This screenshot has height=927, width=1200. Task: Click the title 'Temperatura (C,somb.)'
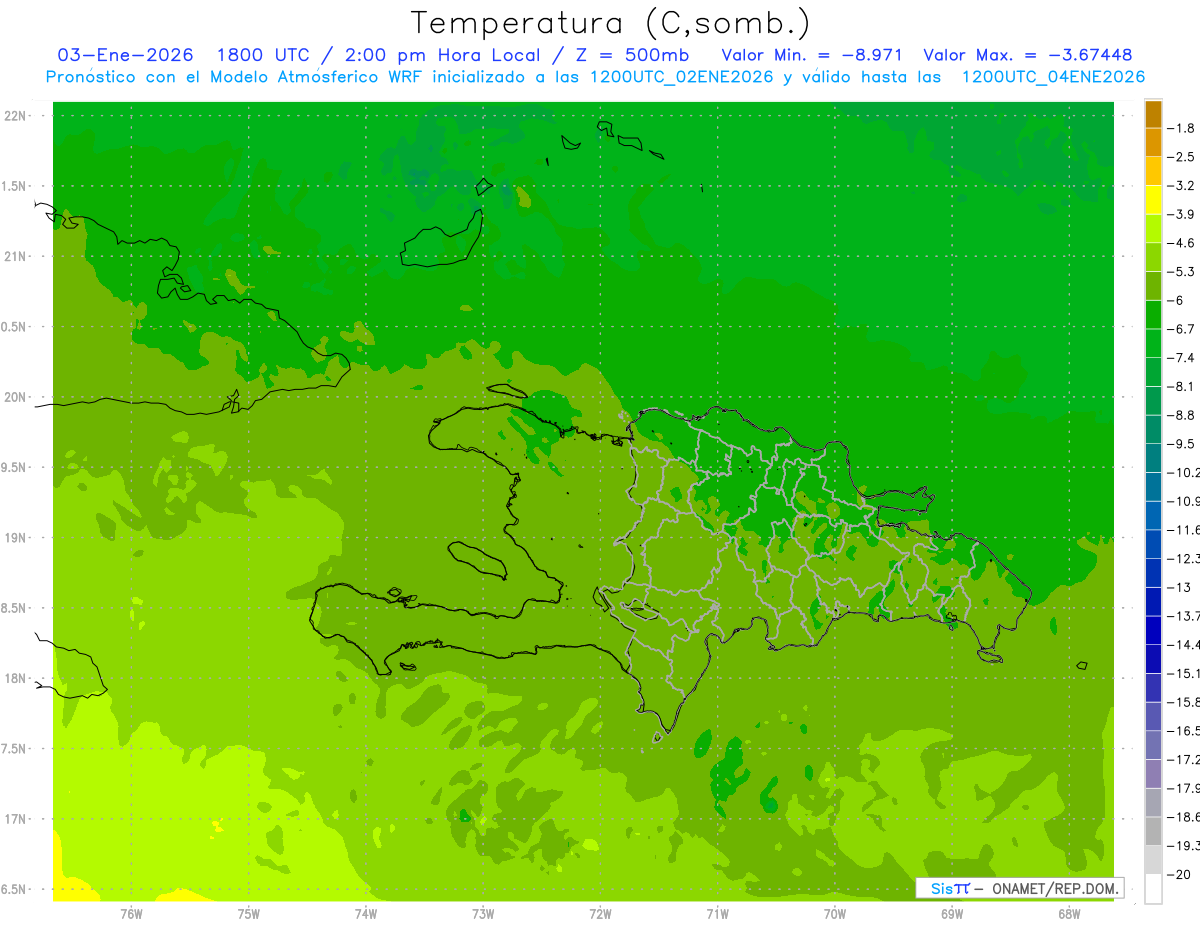(x=611, y=23)
